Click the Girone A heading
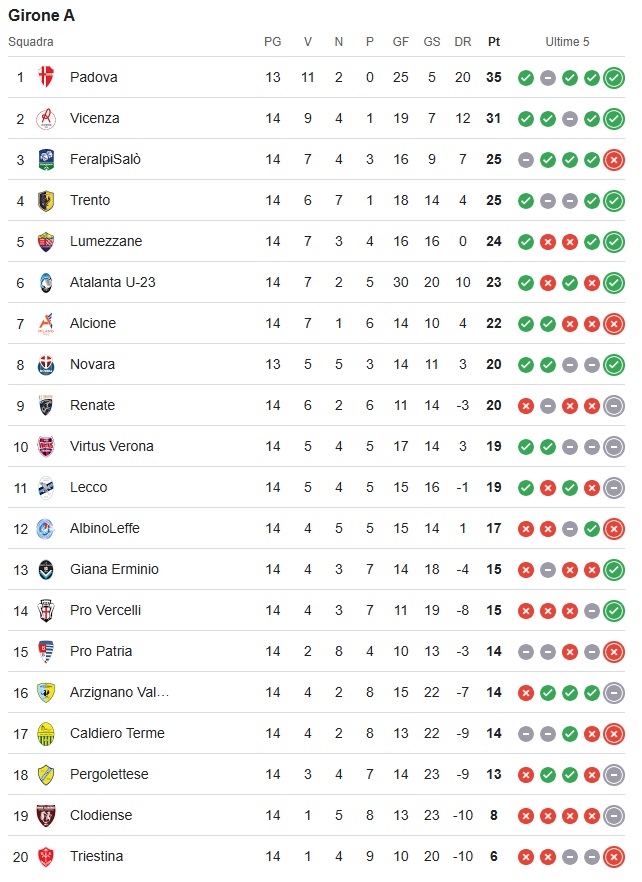 click(x=42, y=15)
